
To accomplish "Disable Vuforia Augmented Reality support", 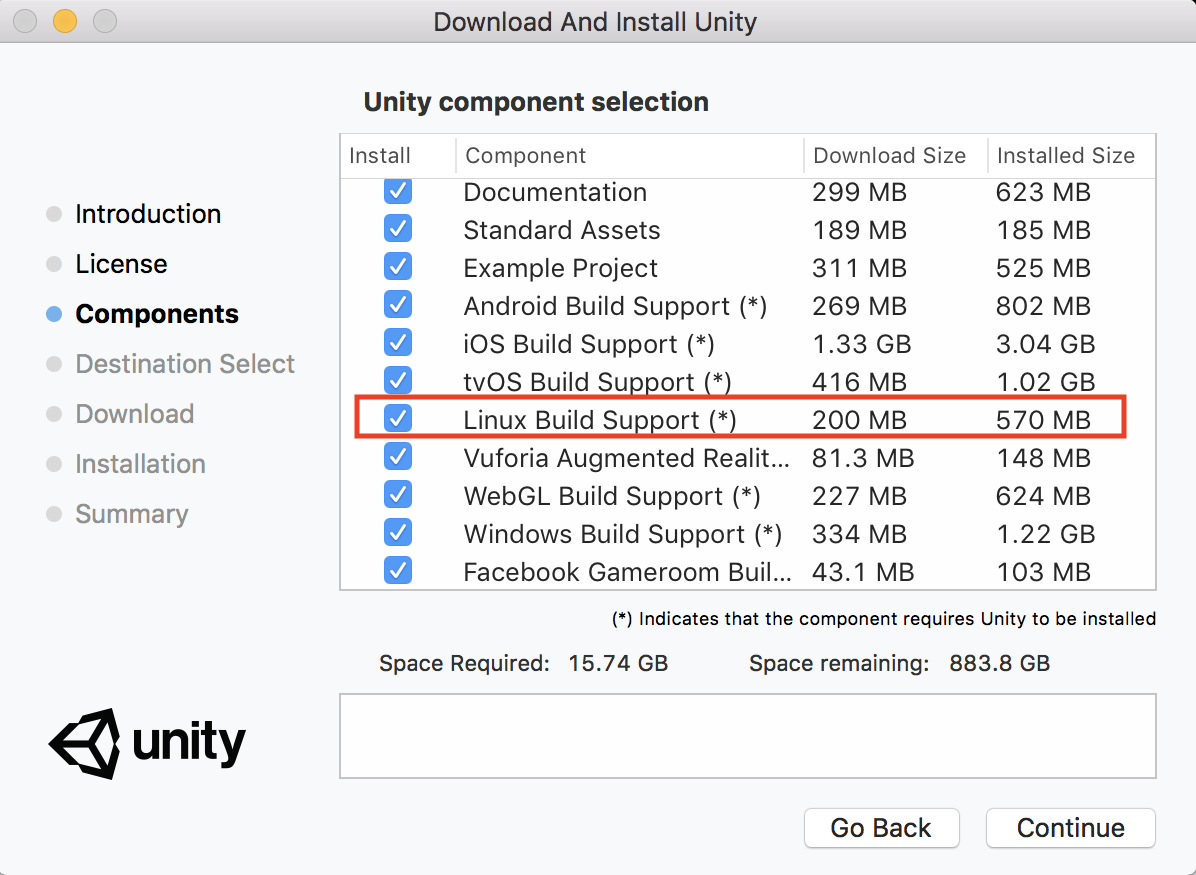I will click(x=397, y=456).
